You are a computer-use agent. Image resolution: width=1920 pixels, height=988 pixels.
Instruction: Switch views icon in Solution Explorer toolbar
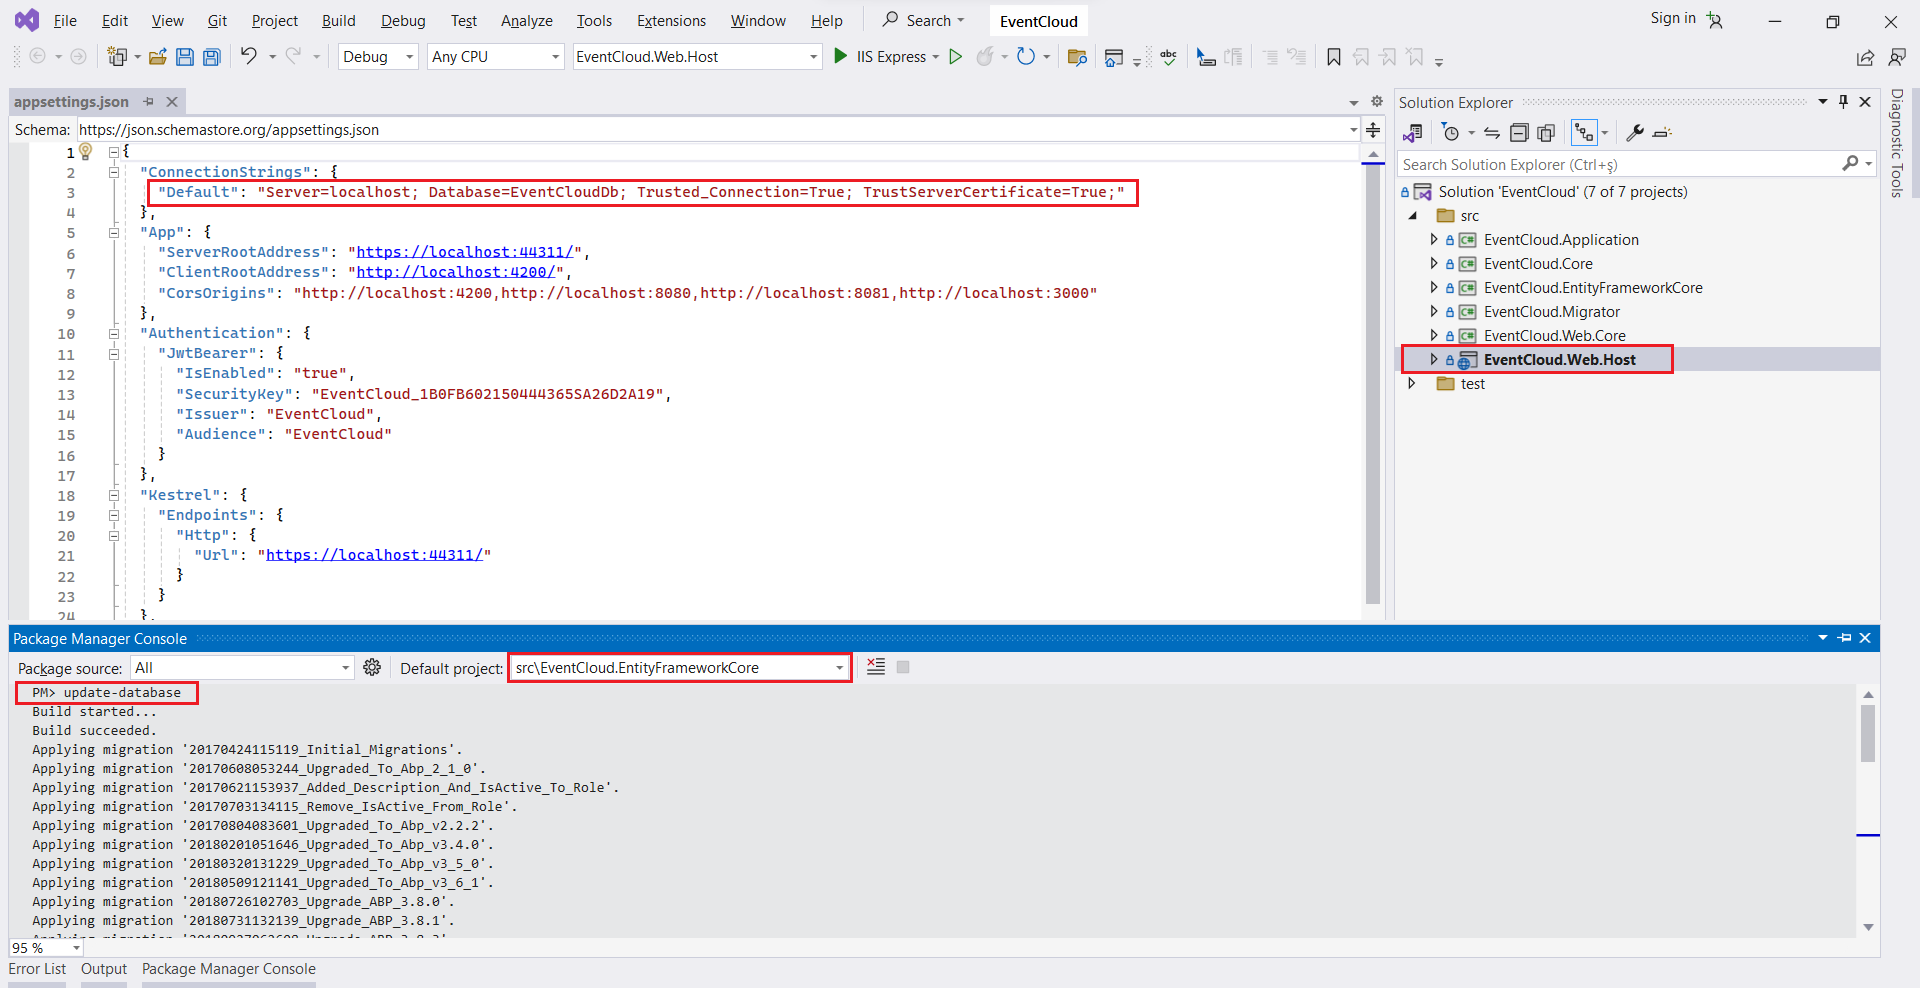tap(1413, 133)
